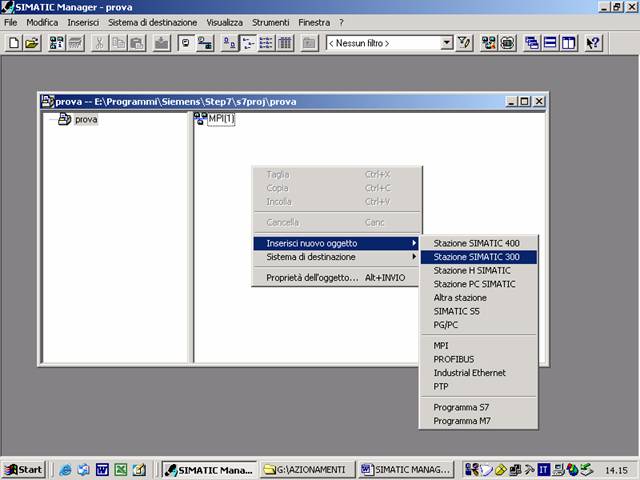Image resolution: width=640 pixels, height=480 pixels.
Task: Toggle the Online view toolbar button
Action: point(205,43)
